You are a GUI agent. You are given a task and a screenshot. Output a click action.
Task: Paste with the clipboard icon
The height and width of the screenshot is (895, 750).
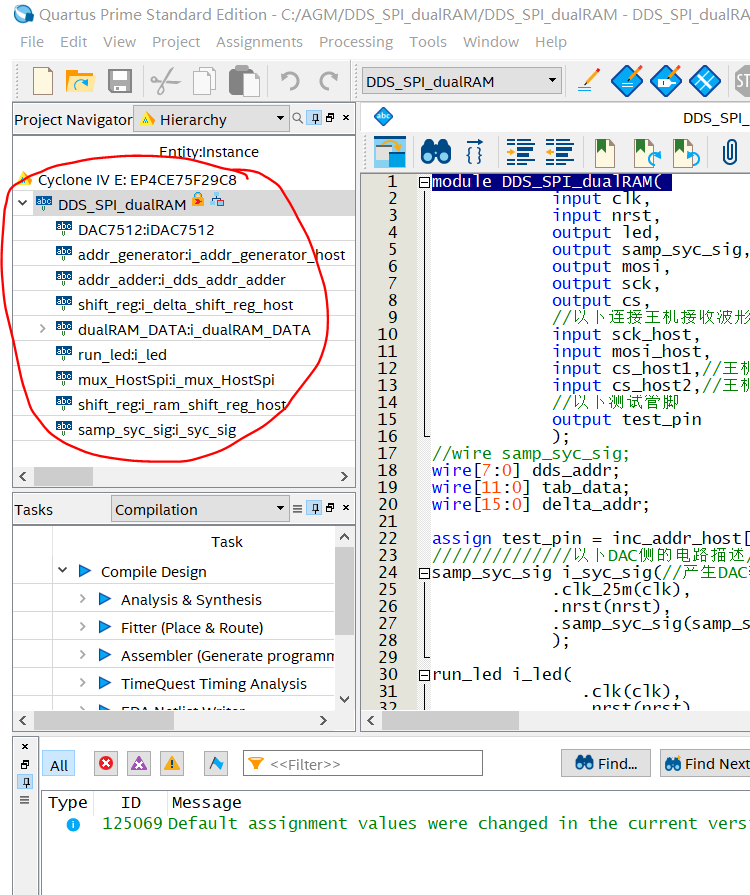click(x=244, y=81)
